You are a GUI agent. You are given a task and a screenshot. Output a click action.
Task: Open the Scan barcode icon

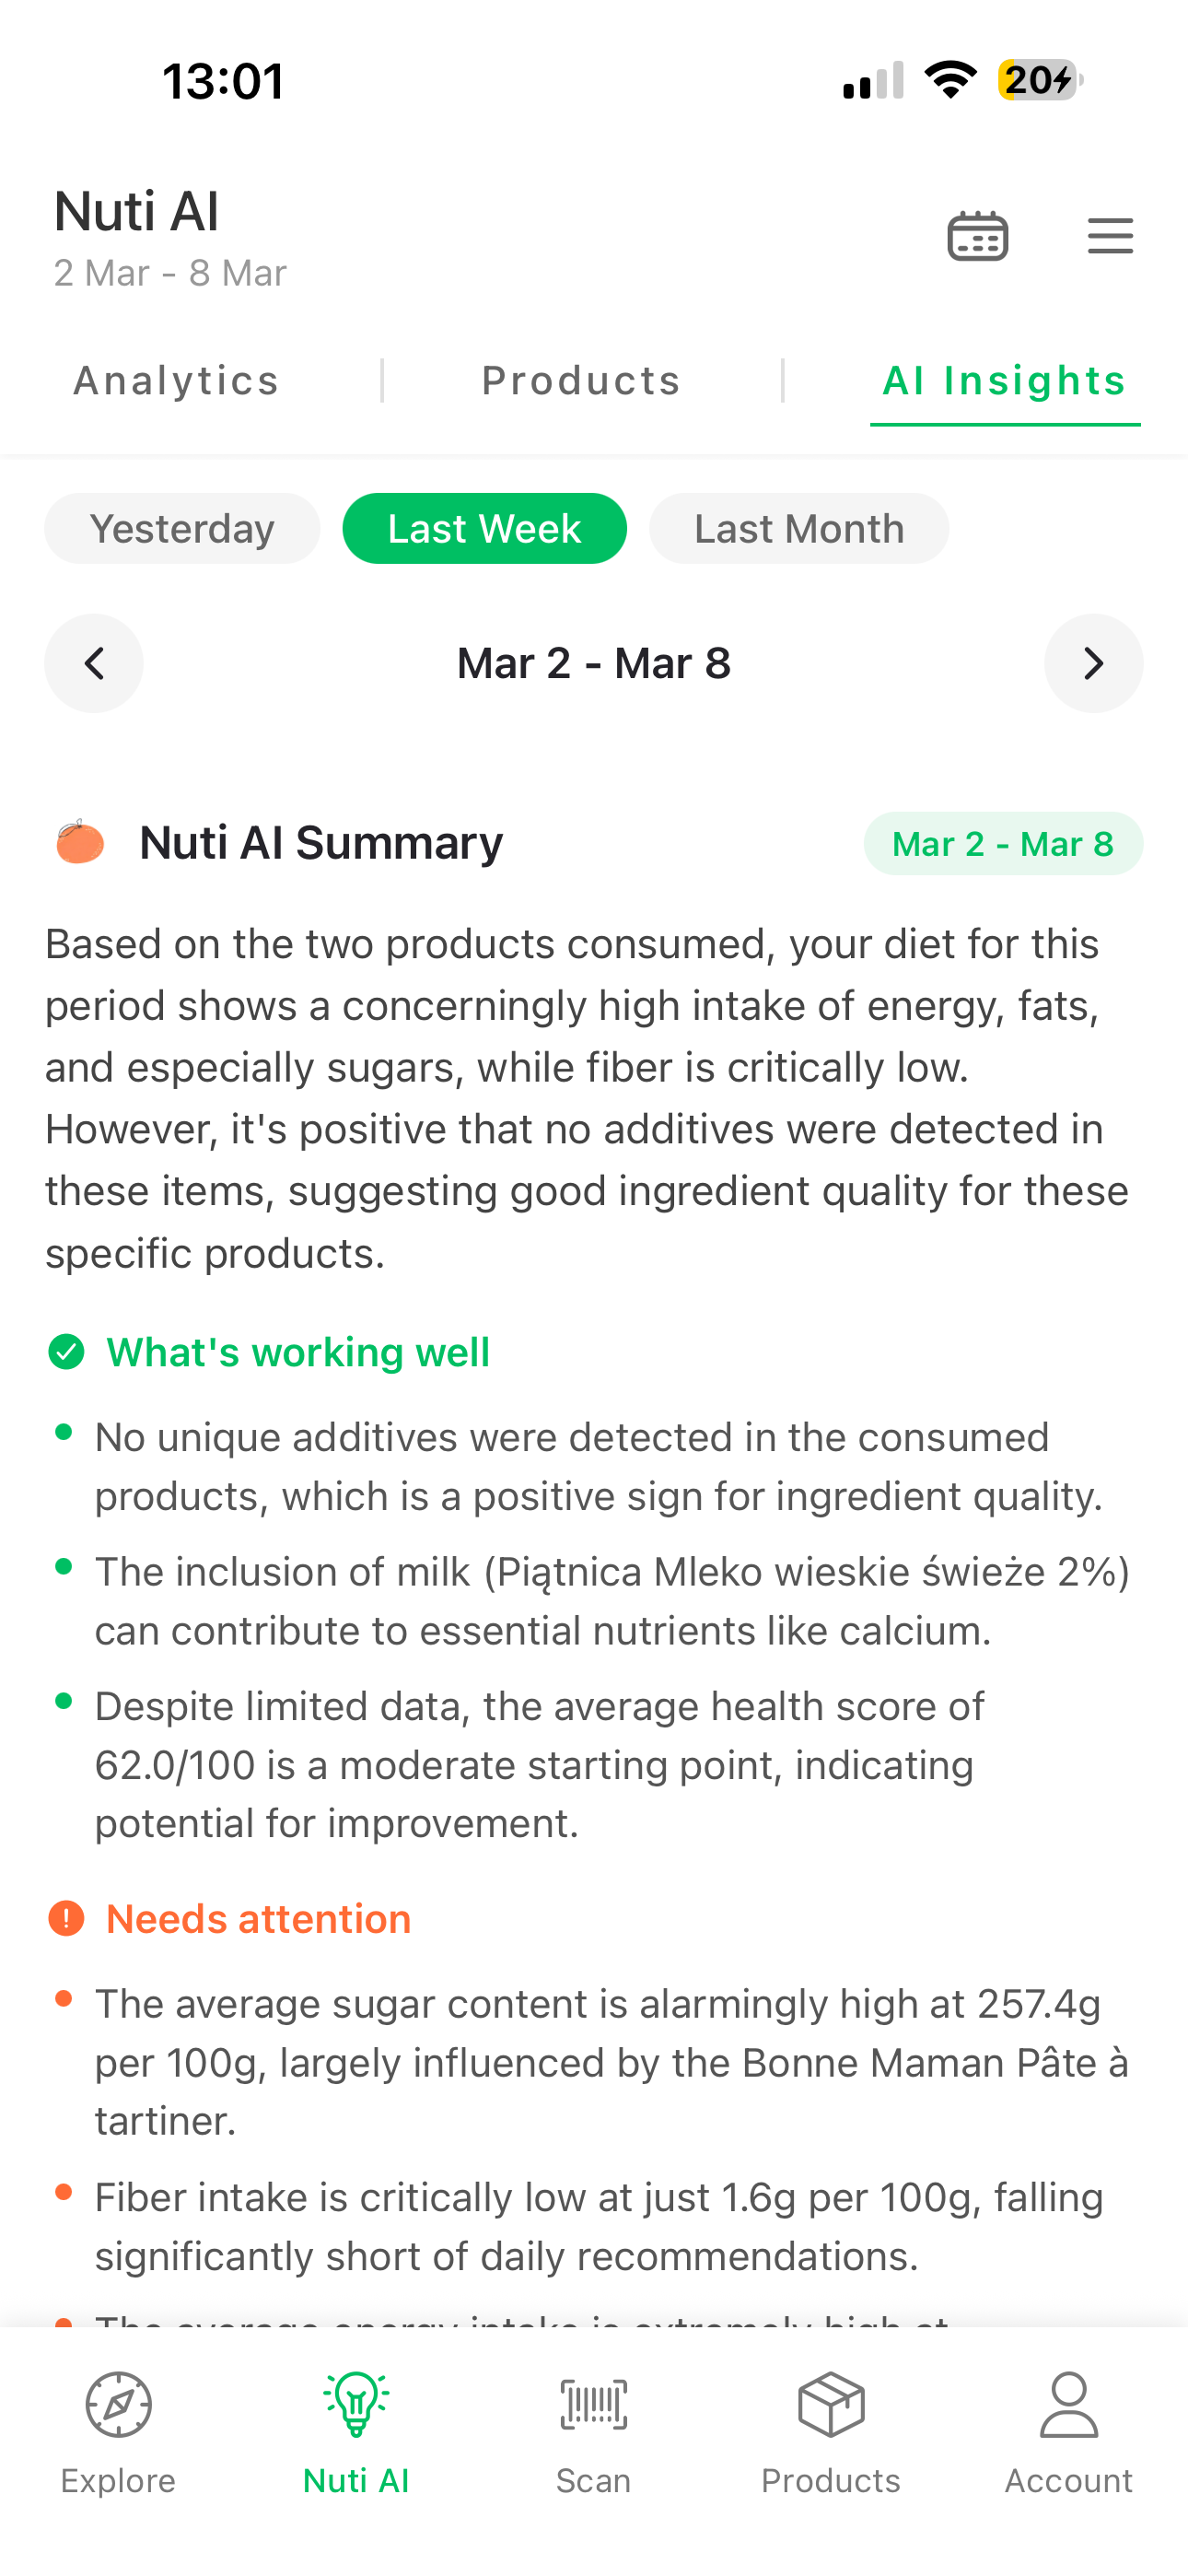click(x=593, y=2404)
